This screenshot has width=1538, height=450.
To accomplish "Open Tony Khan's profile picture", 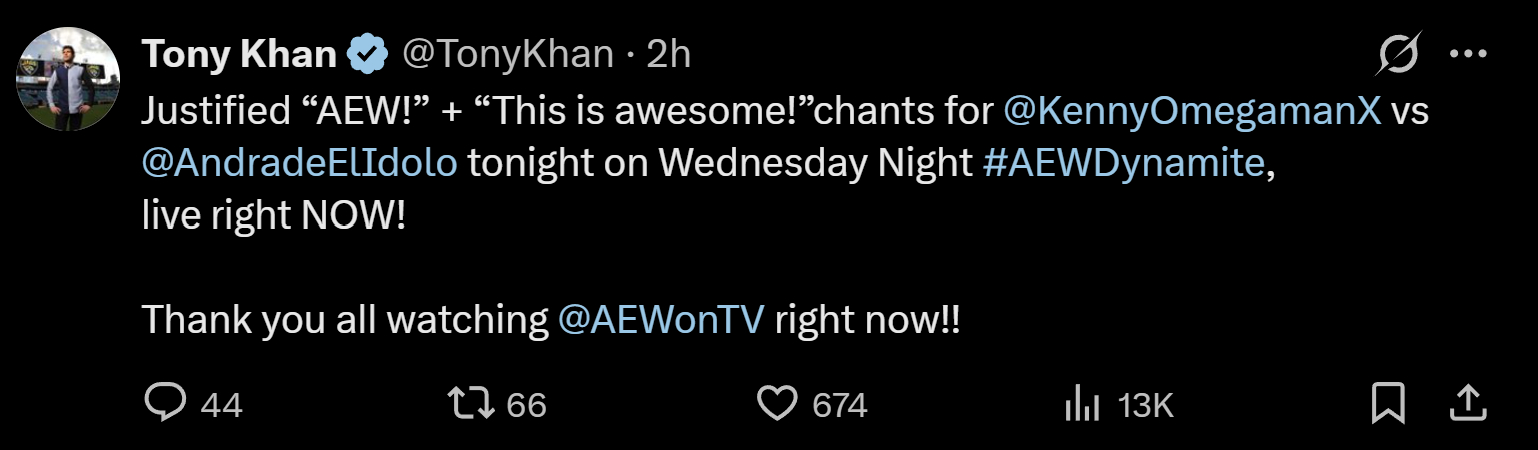I will 70,79.
